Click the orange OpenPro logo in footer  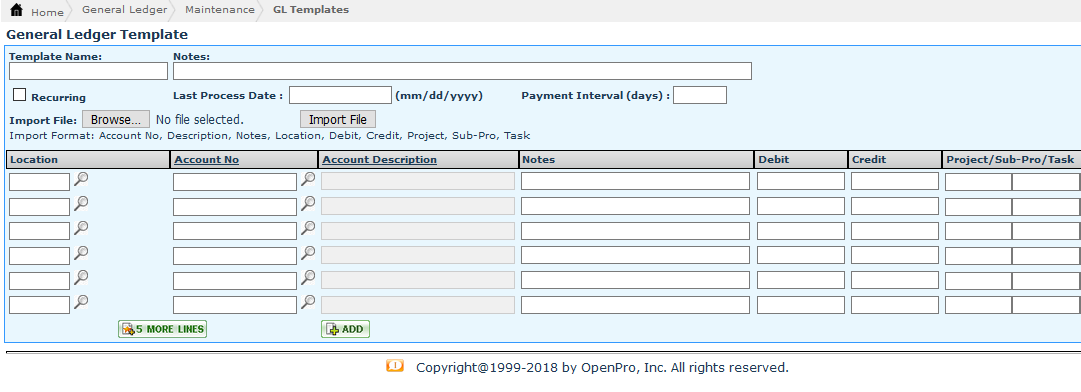coord(394,366)
